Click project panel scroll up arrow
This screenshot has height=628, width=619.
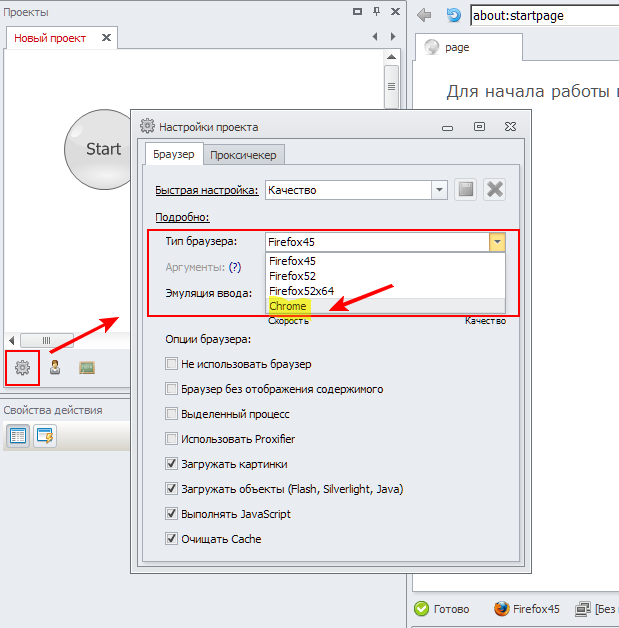[391, 57]
